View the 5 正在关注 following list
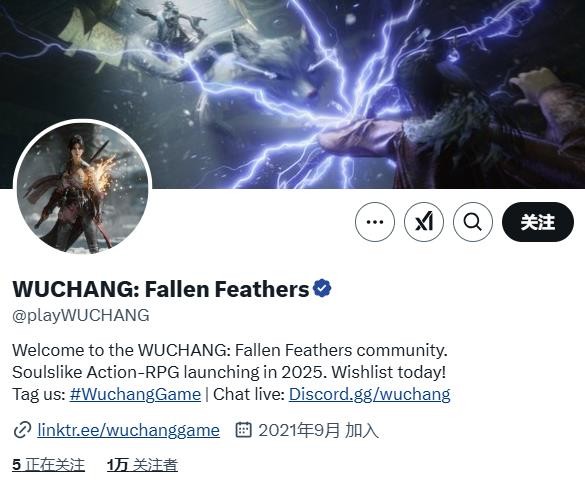Viewport: 585px width, 491px height. tap(49, 465)
